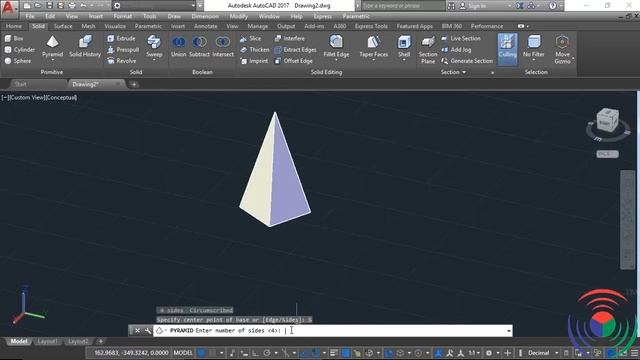The height and width of the screenshot is (360, 640).
Task: Switch to the Mesh ribbon tab
Action: [x=88, y=26]
